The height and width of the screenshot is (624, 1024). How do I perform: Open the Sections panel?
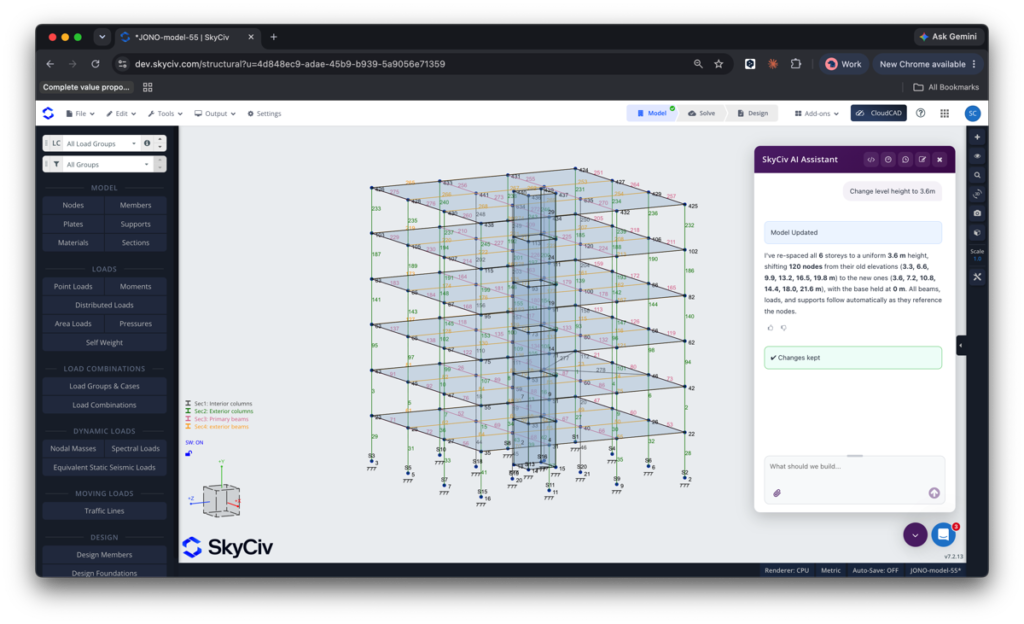coord(135,242)
